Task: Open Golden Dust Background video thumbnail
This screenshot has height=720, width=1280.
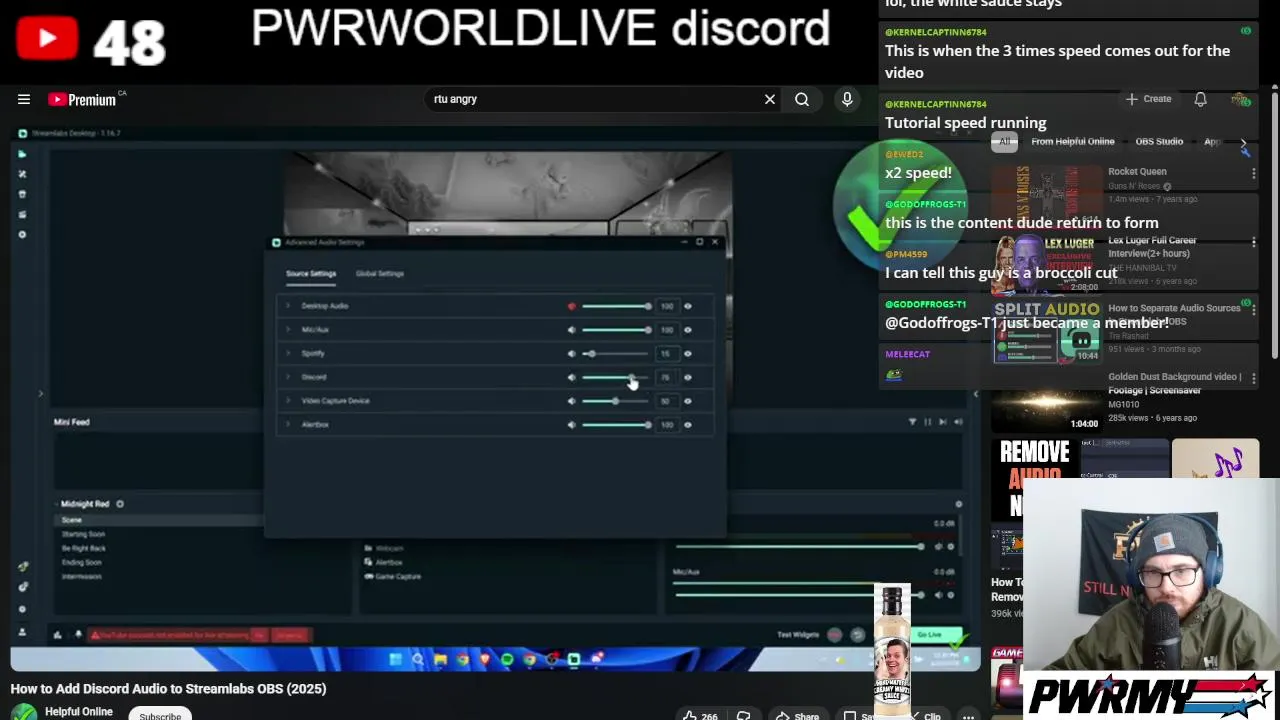Action: coord(1046,400)
